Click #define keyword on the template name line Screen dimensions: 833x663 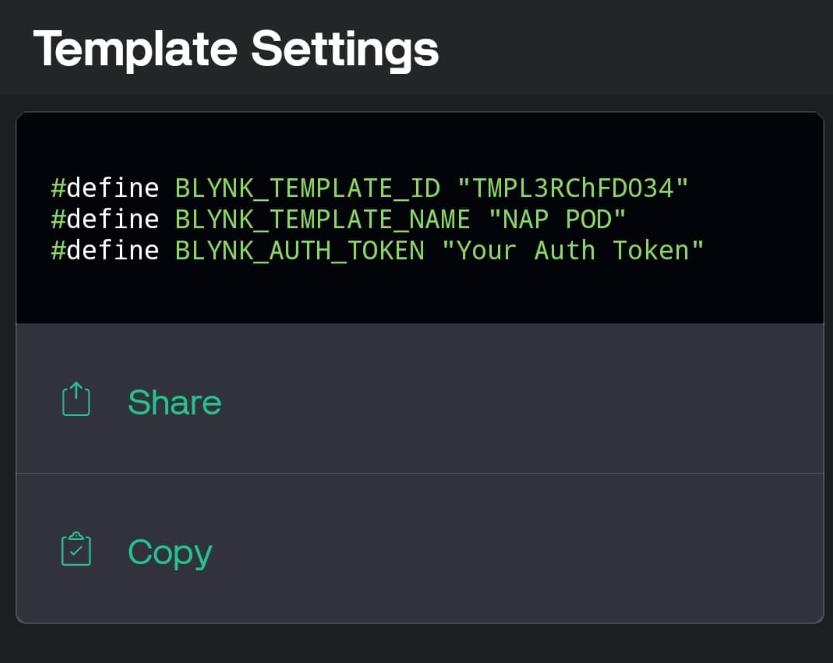point(105,219)
